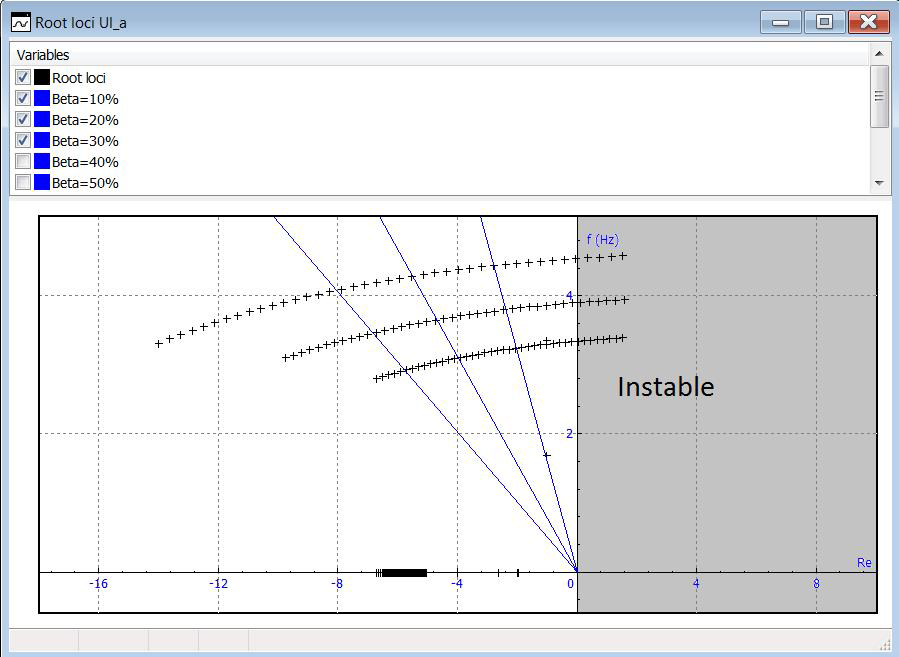Click the Instable region label
The image size is (899, 657).
(666, 386)
